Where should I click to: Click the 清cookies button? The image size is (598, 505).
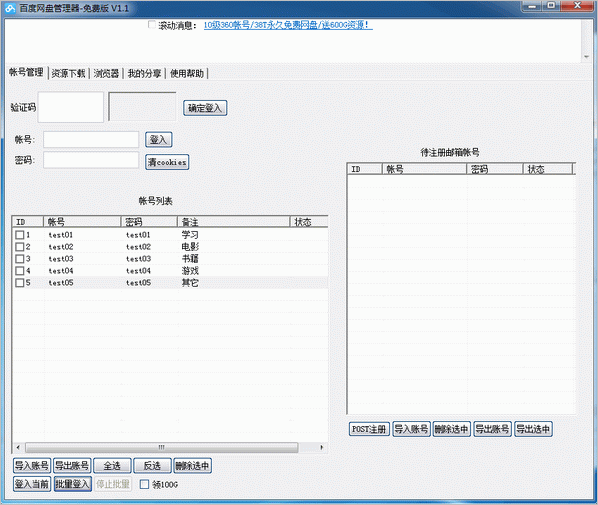167,162
